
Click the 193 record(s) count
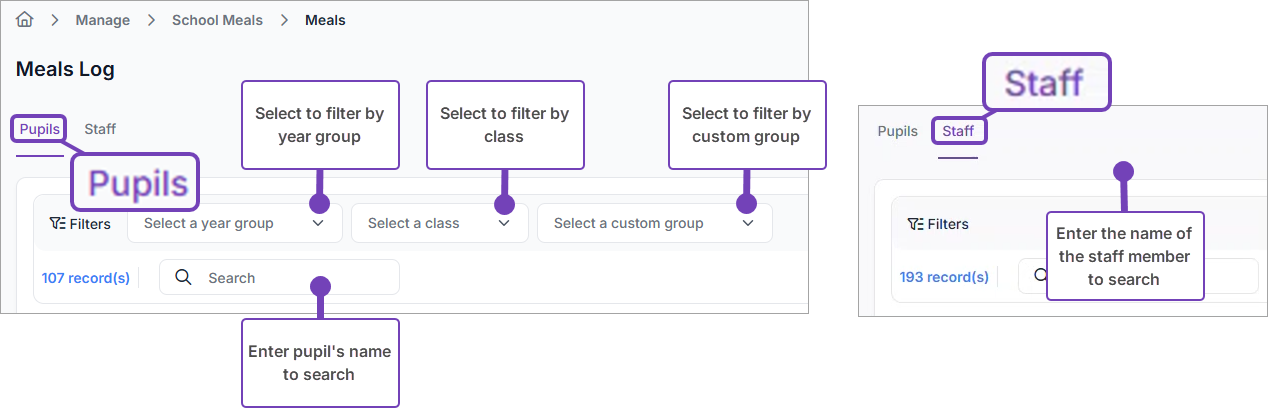[x=944, y=277]
